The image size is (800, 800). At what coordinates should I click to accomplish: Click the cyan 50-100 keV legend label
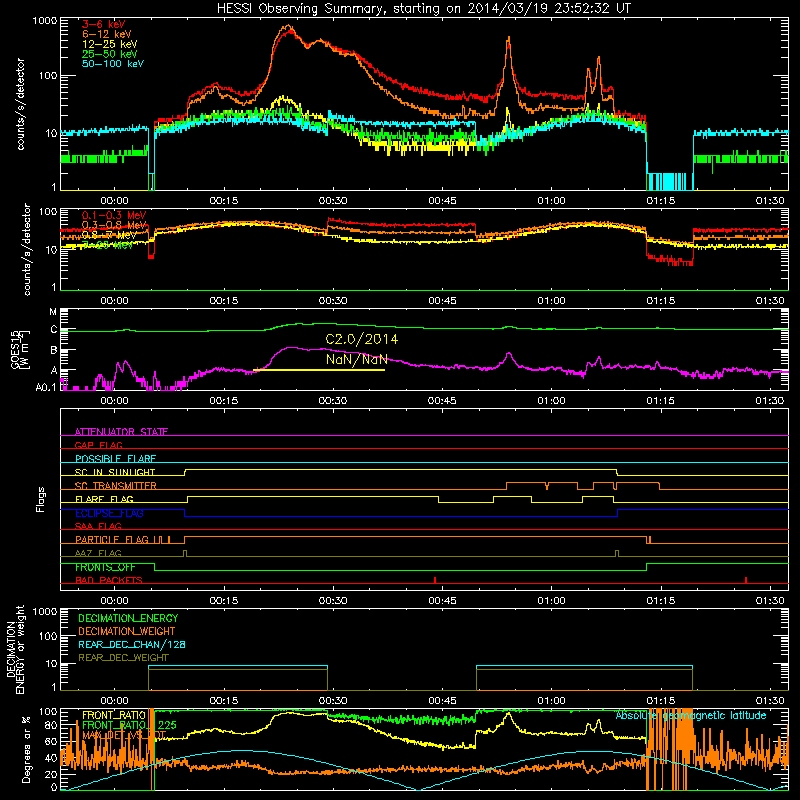pyautogui.click(x=113, y=64)
